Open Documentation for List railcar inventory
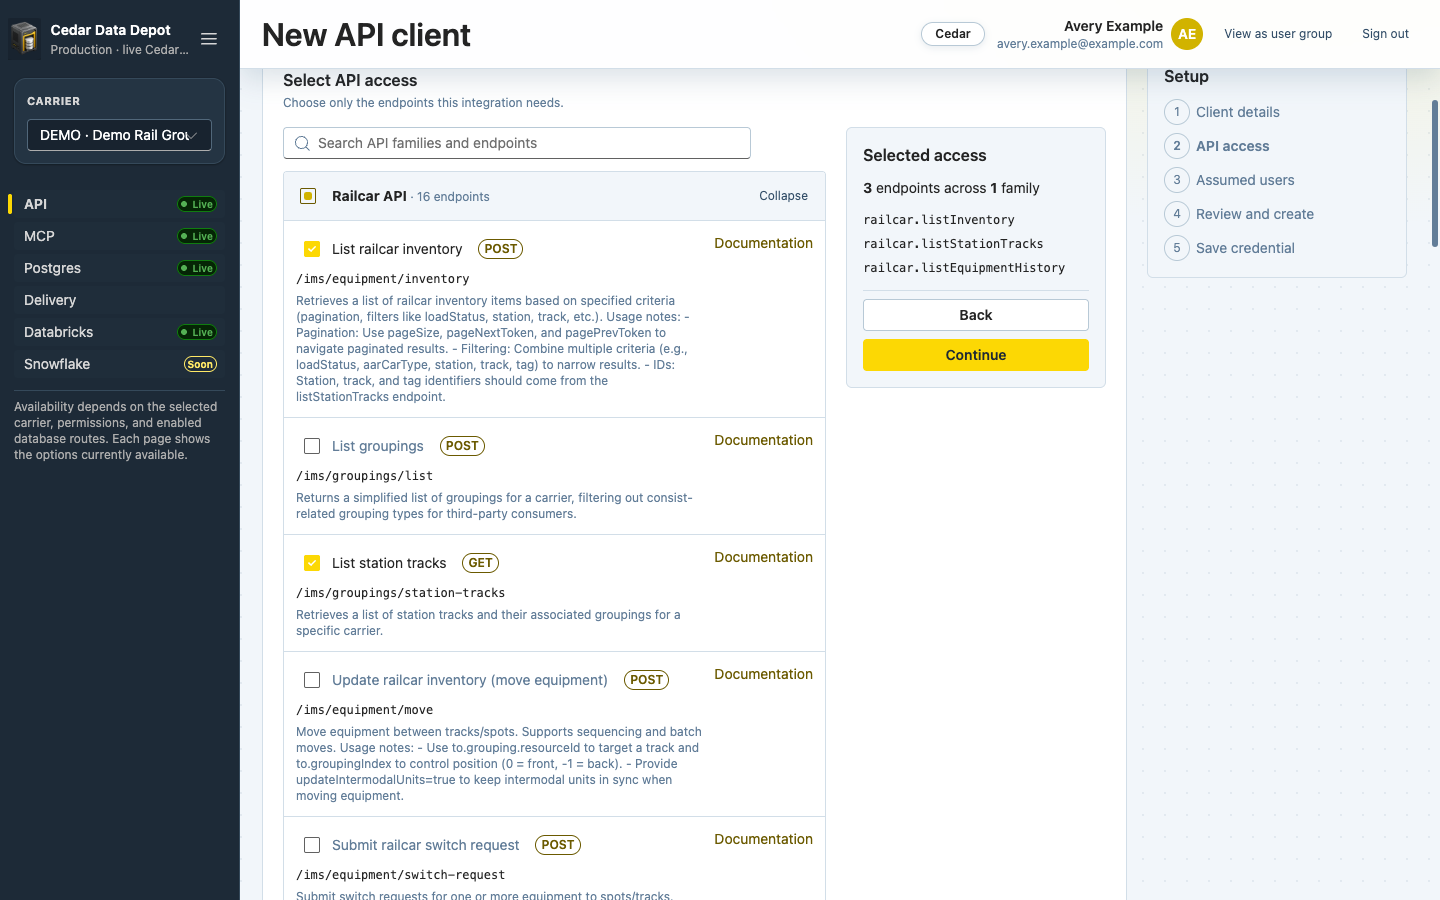The height and width of the screenshot is (900, 1440). (x=763, y=243)
